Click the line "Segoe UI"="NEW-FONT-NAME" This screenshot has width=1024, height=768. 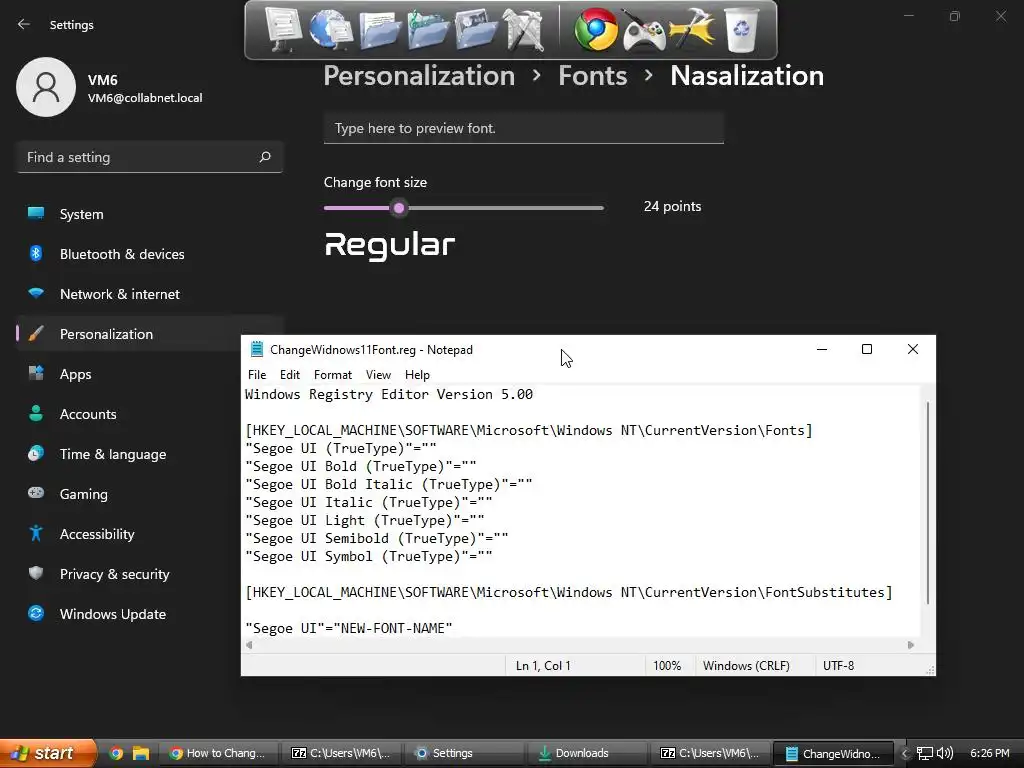coord(349,628)
